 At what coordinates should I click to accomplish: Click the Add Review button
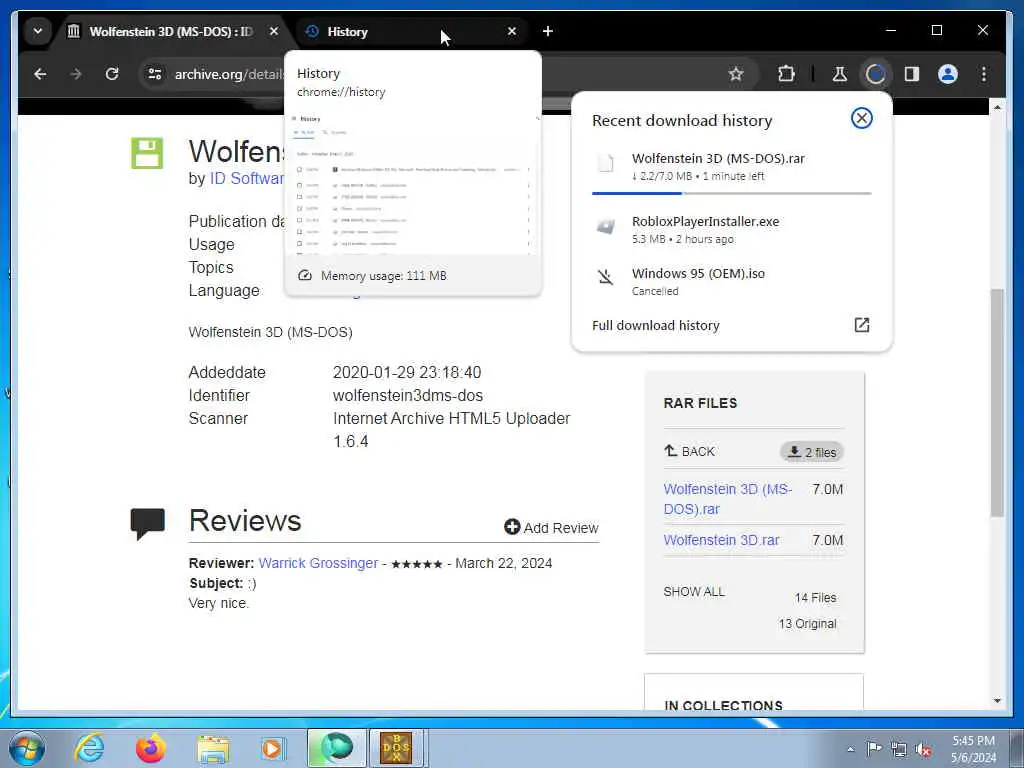click(551, 528)
